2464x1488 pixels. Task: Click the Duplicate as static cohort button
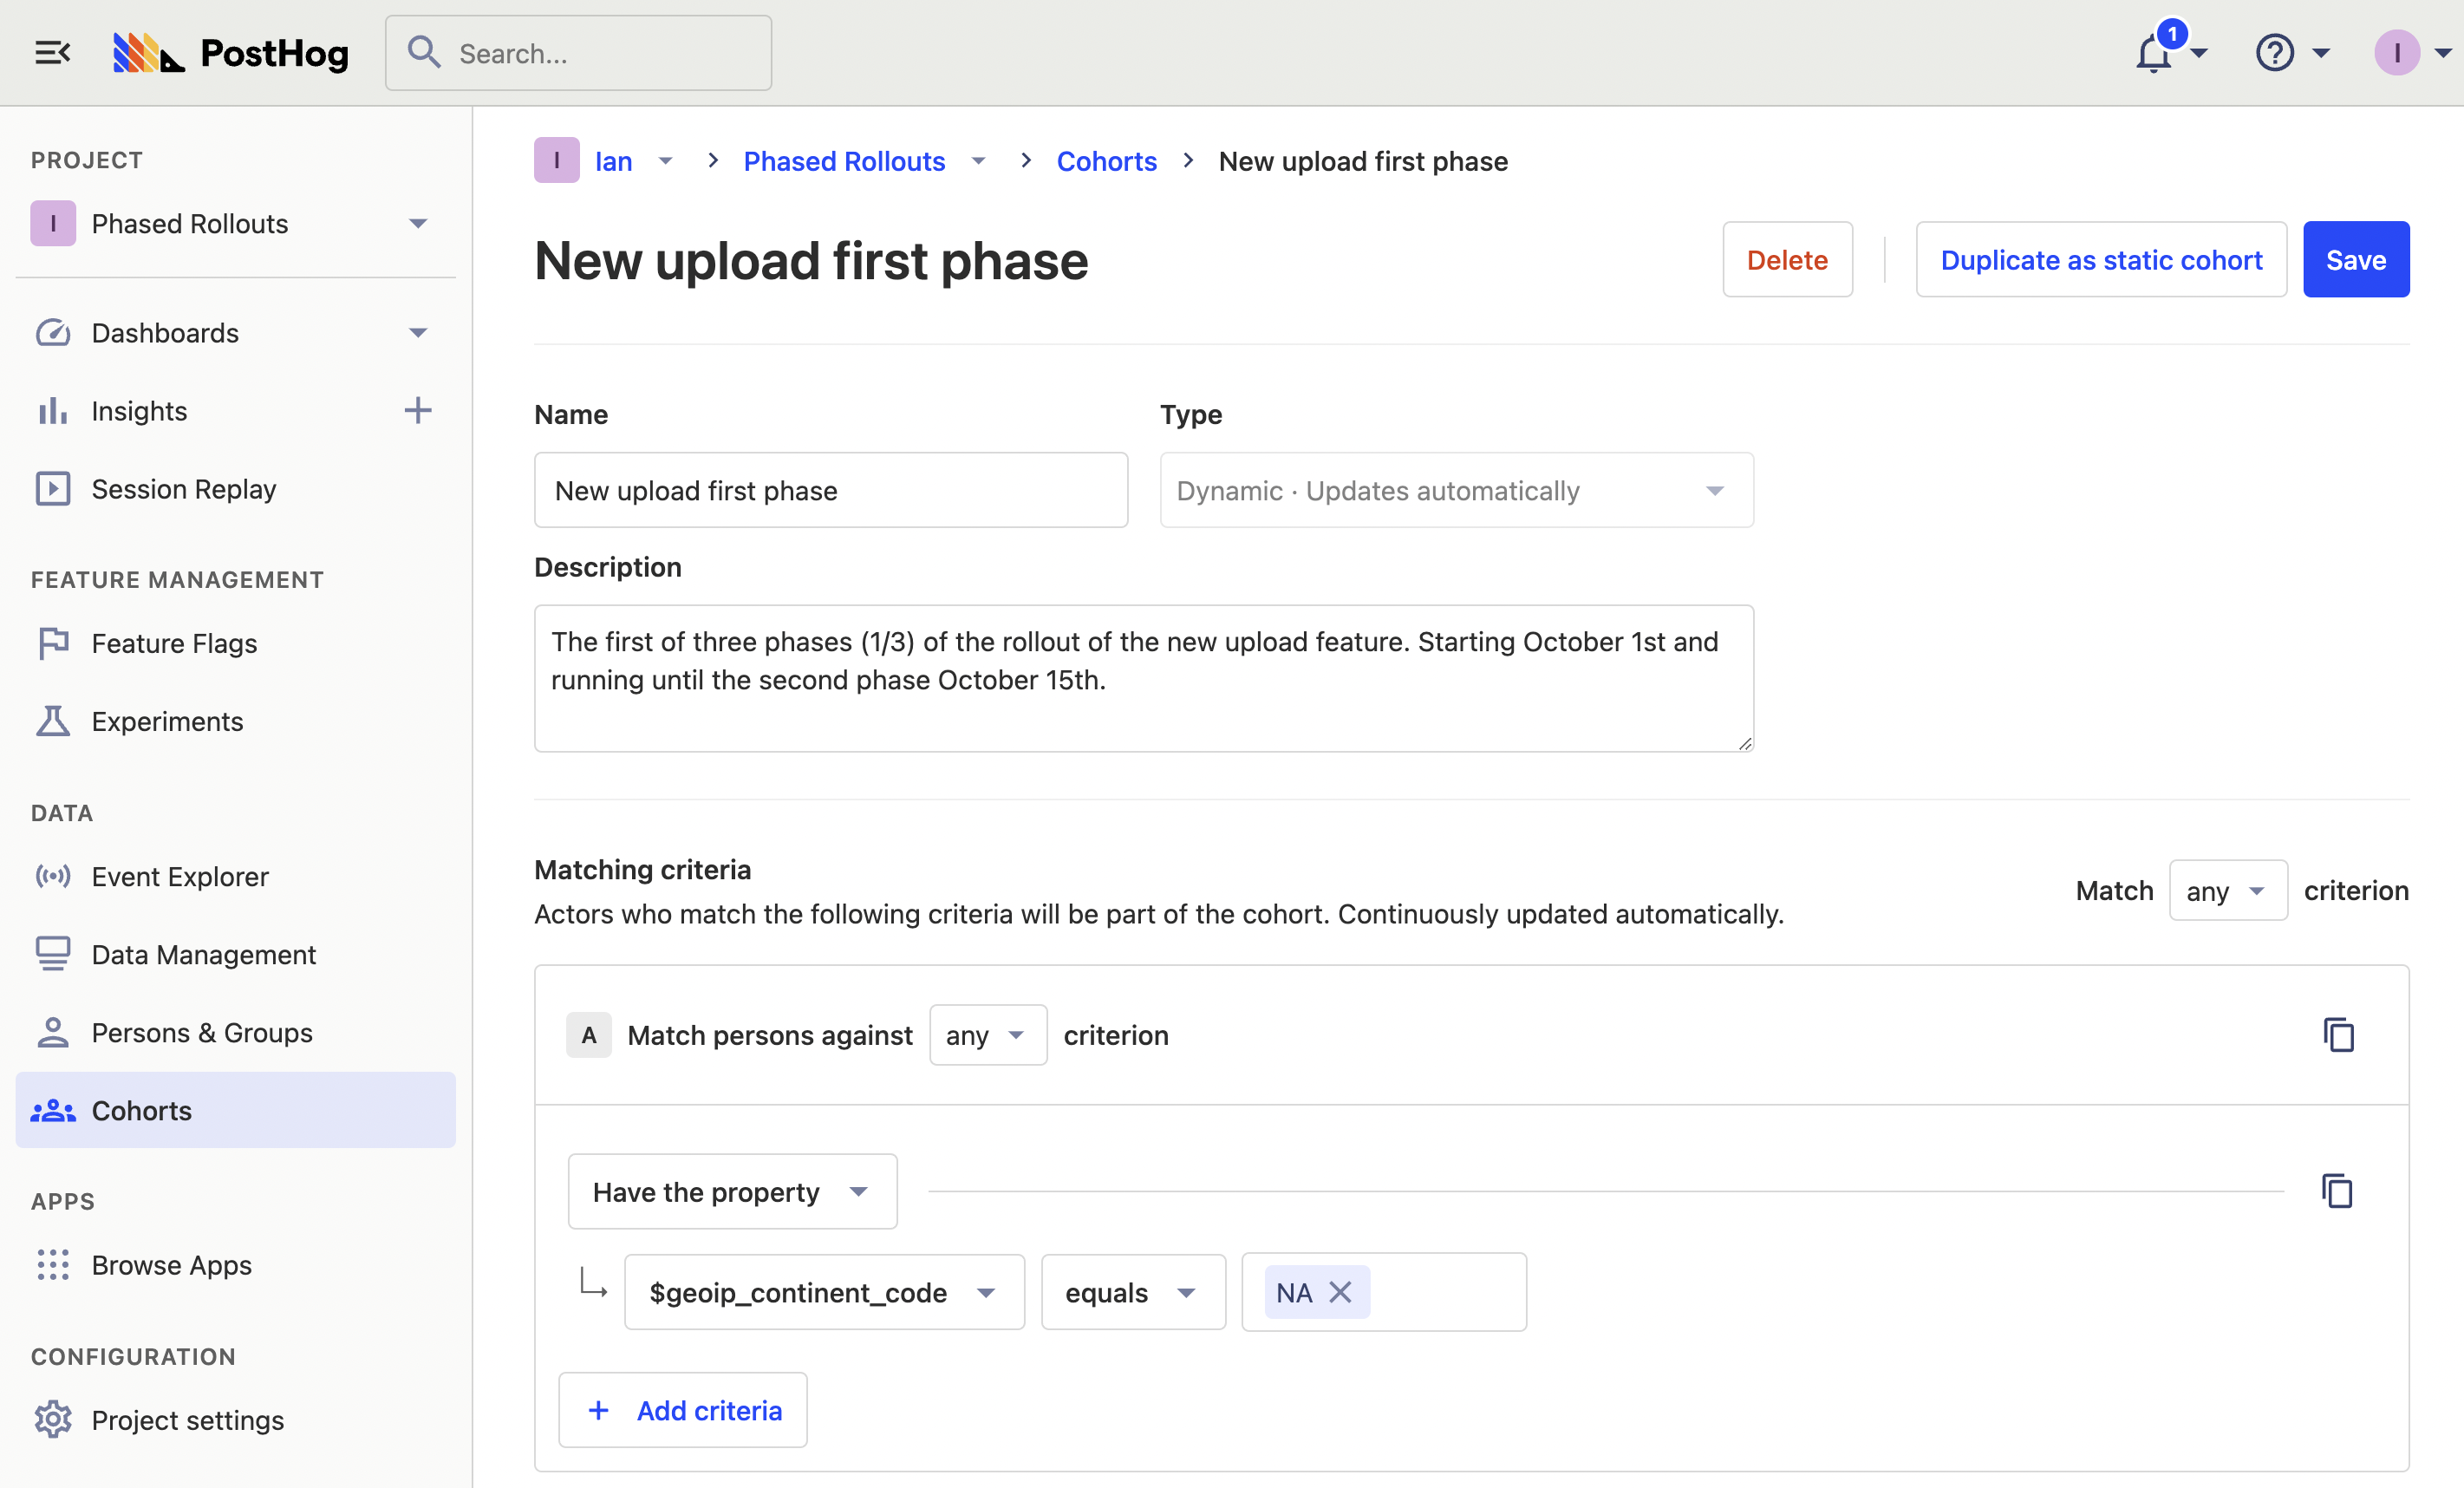pyautogui.click(x=2102, y=259)
